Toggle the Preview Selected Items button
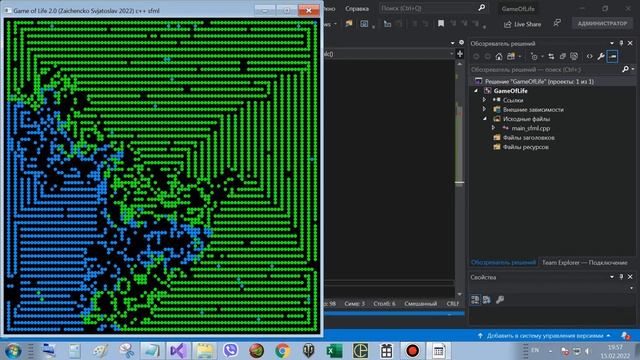 coord(613,57)
